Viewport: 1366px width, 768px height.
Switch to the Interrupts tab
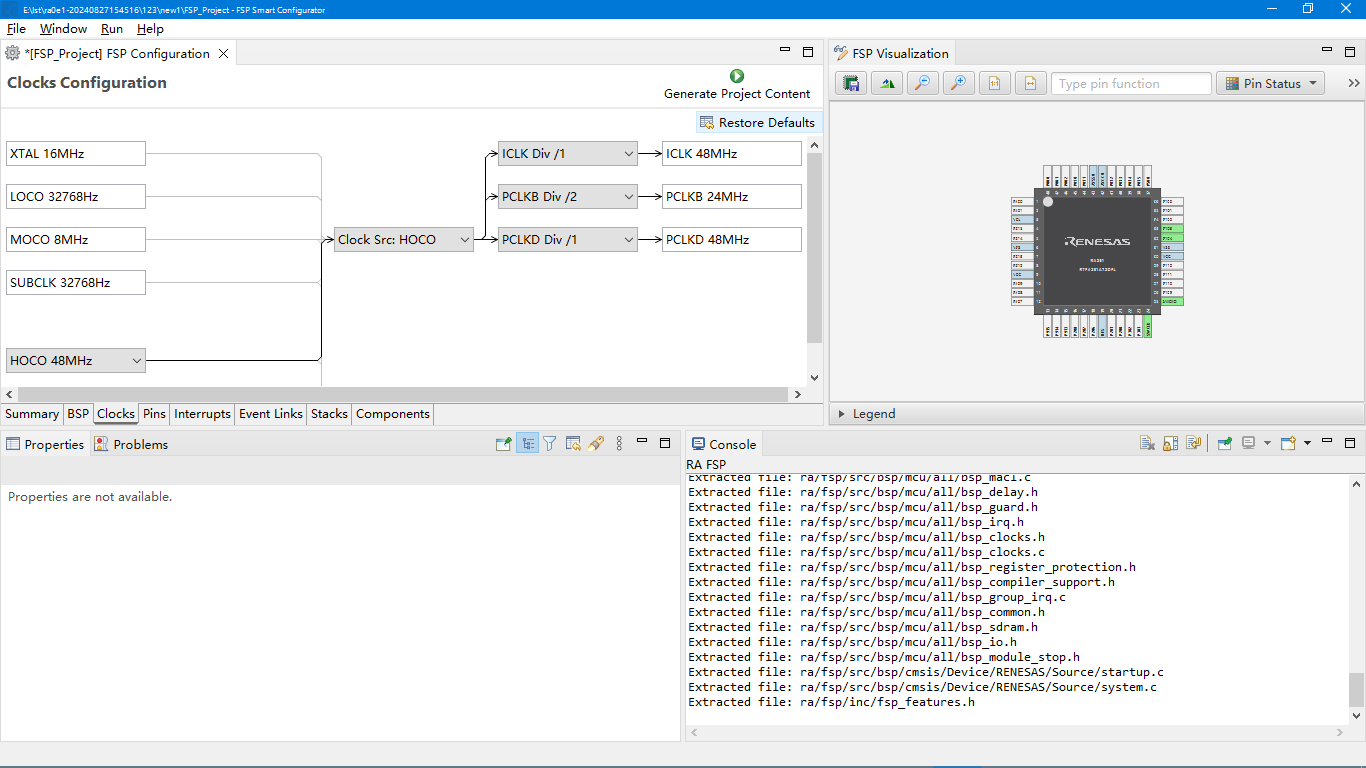coord(202,414)
